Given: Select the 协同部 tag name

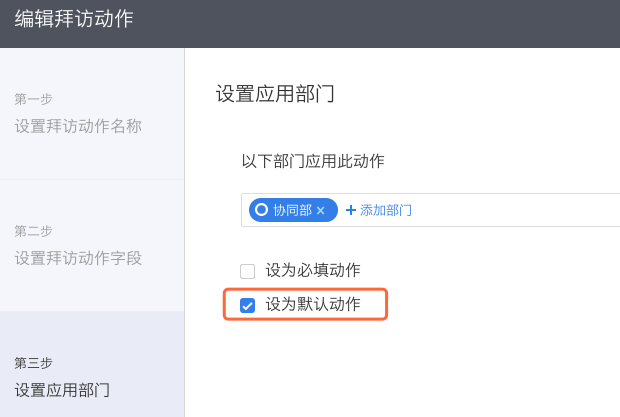Looking at the screenshot, I should pyautogui.click(x=292, y=210).
